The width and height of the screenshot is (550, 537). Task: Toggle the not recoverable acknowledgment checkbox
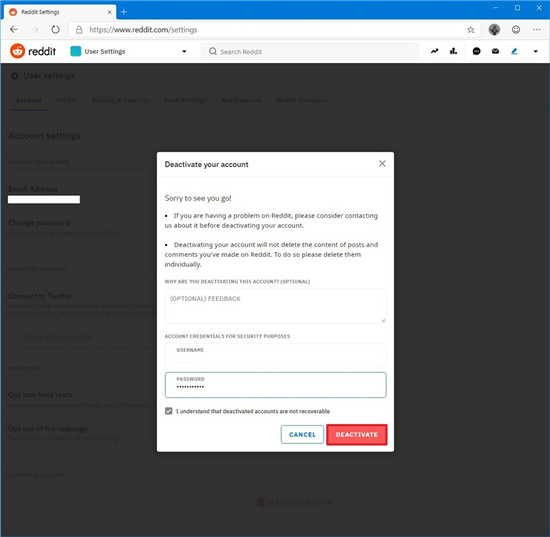169,411
